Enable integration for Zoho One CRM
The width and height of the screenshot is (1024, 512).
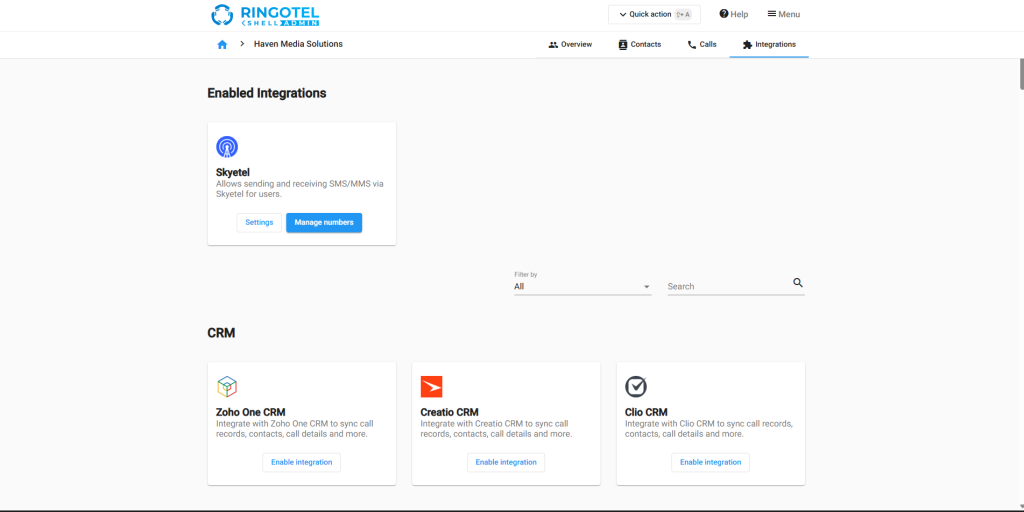[x=301, y=462]
